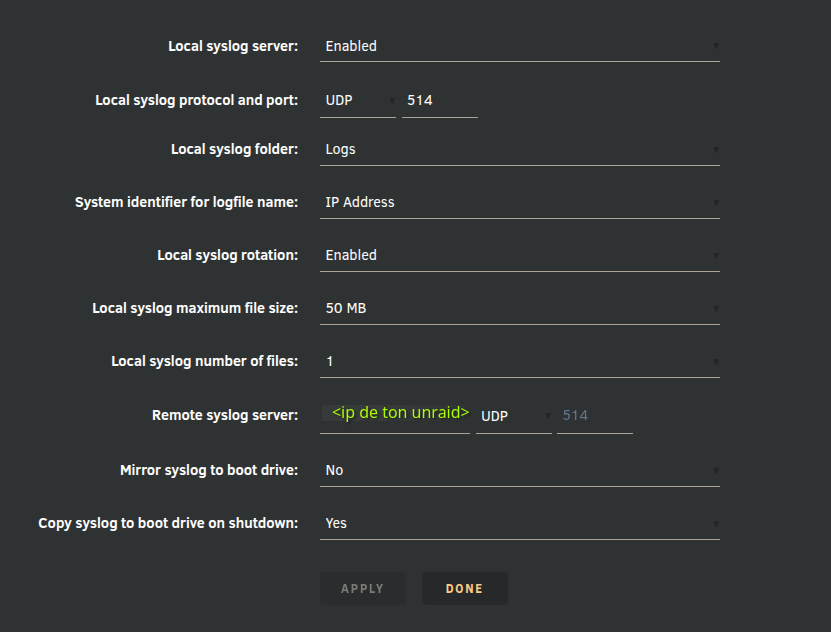The image size is (831, 632).
Task: Click the Apply button
Action: (363, 589)
